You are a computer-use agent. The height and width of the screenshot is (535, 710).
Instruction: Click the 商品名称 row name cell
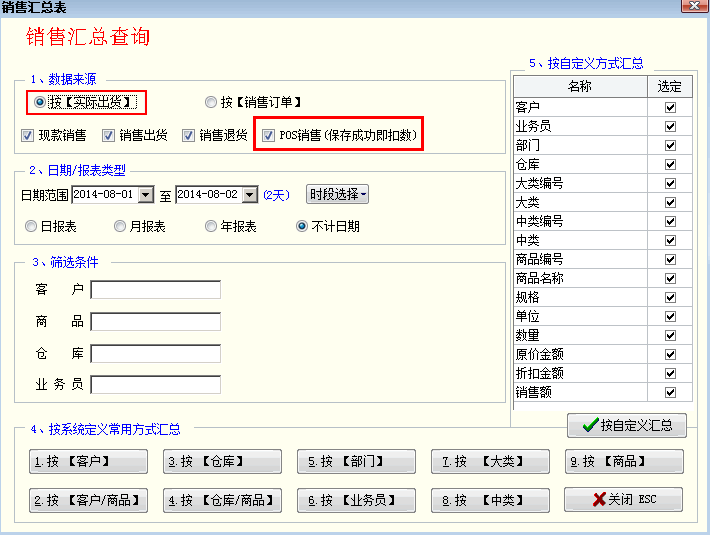pyautogui.click(x=580, y=278)
